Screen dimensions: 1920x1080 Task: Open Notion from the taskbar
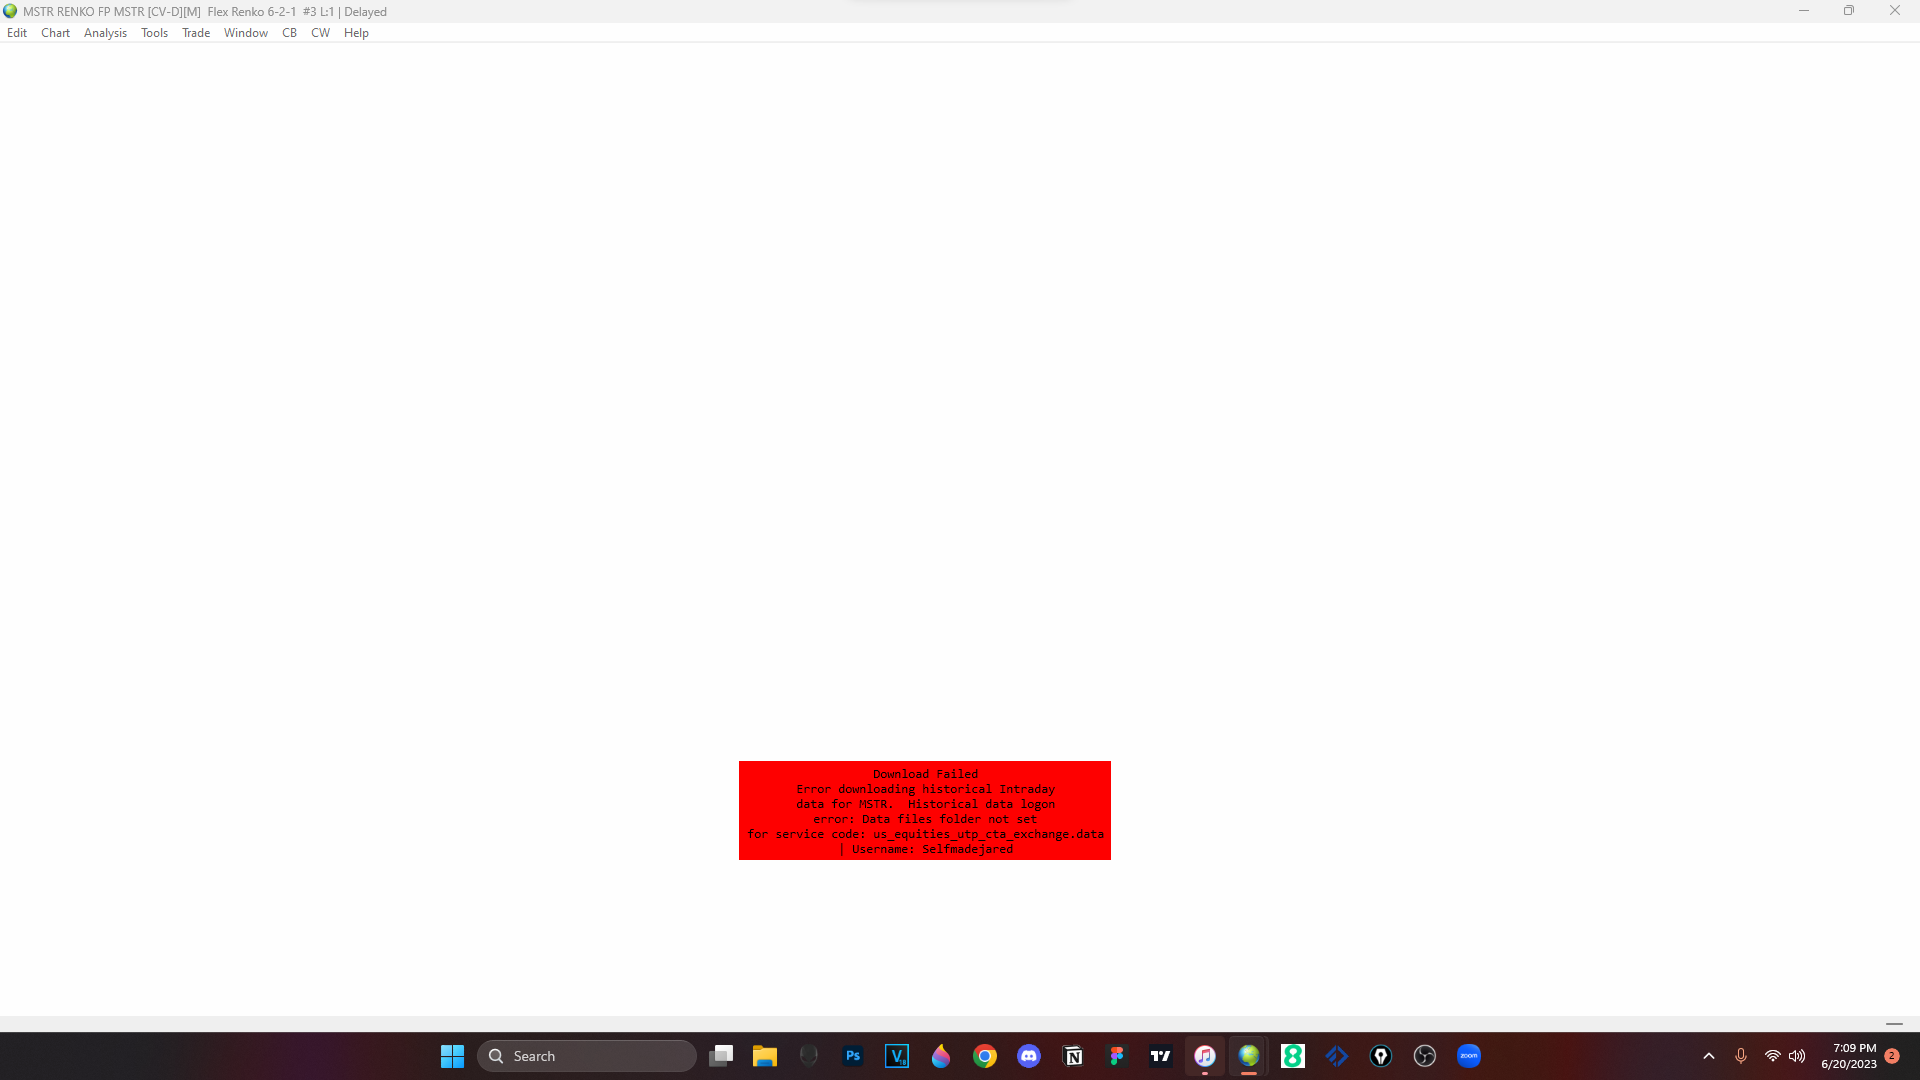1073,1056
